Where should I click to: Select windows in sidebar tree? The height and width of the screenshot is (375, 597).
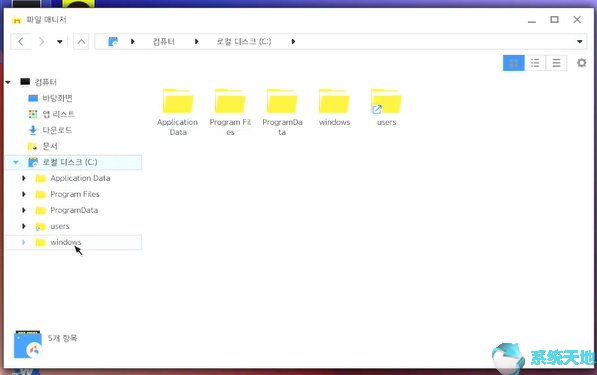tap(65, 242)
